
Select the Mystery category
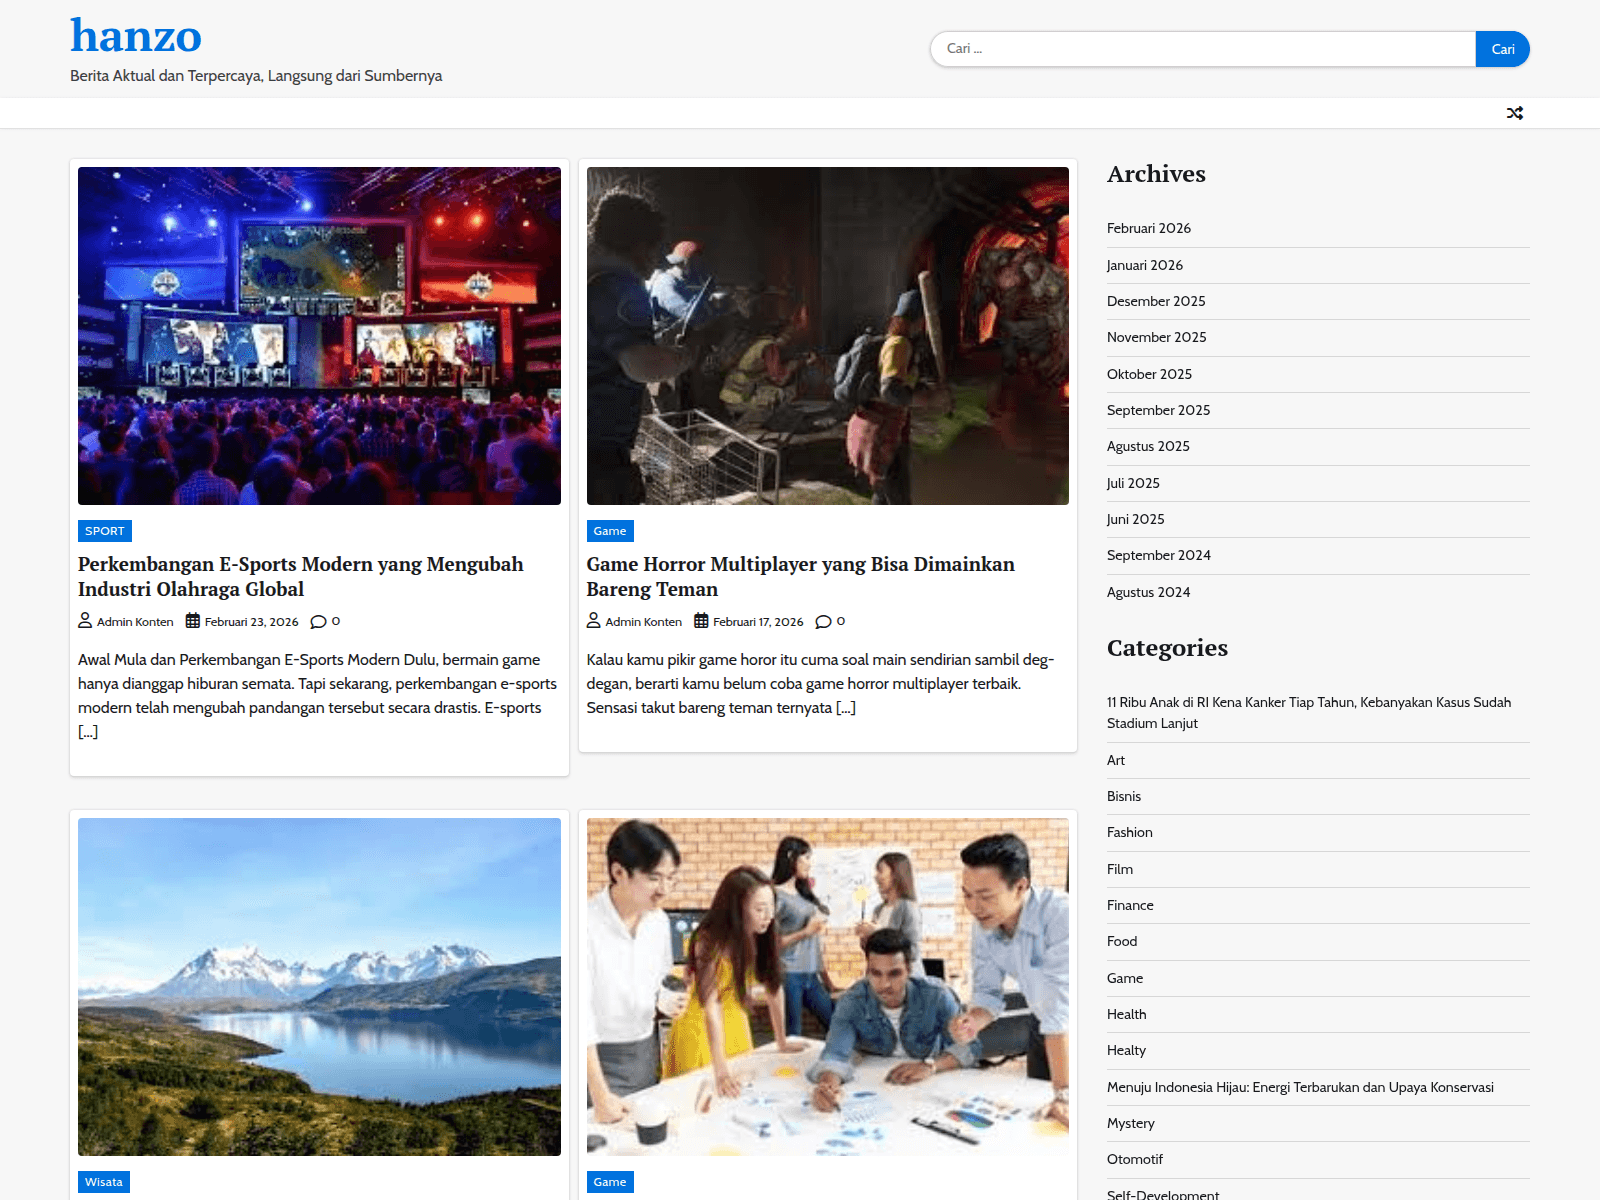tap(1131, 1123)
